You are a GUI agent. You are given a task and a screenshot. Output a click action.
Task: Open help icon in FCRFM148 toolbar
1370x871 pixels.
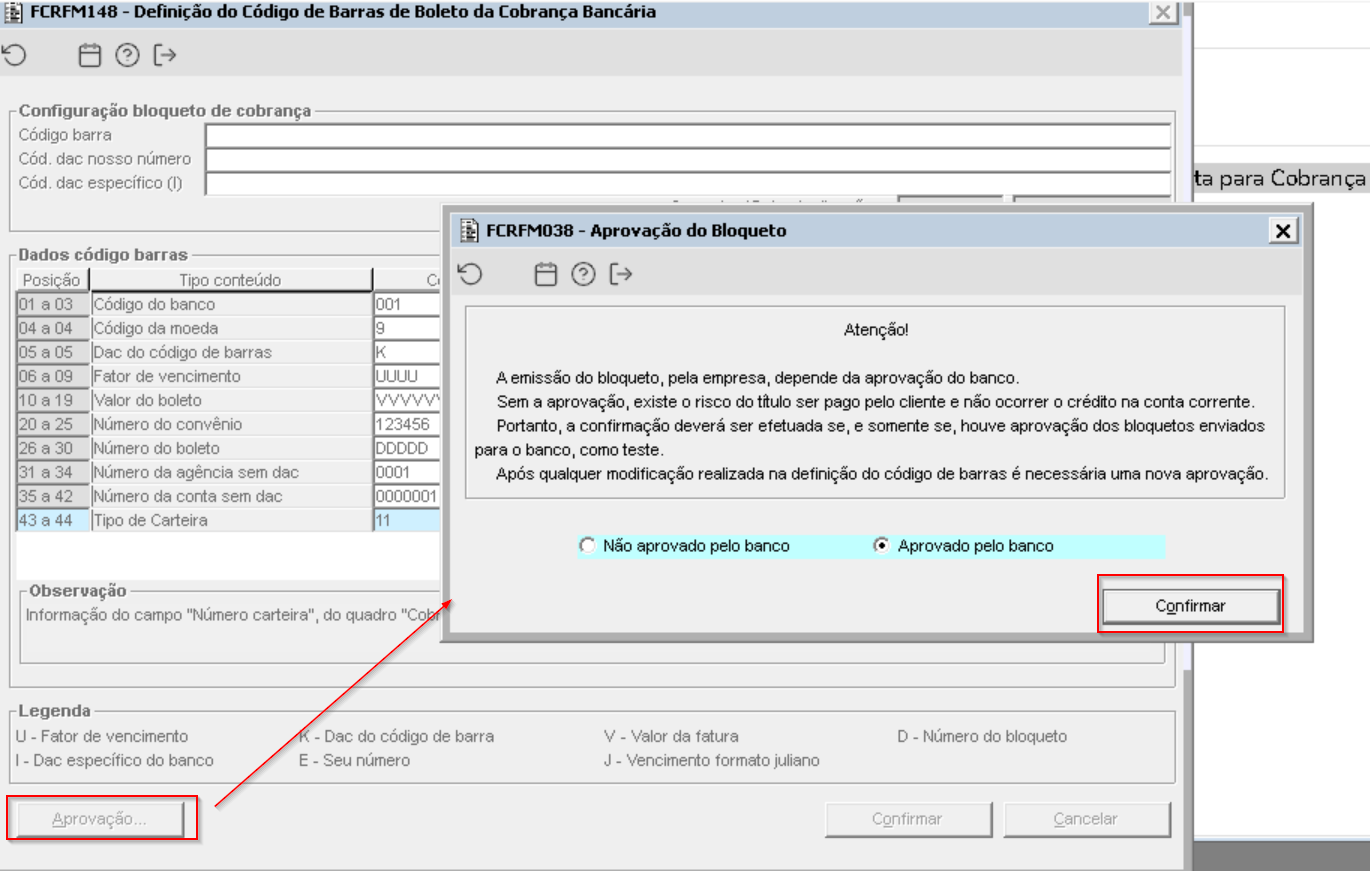point(127,56)
